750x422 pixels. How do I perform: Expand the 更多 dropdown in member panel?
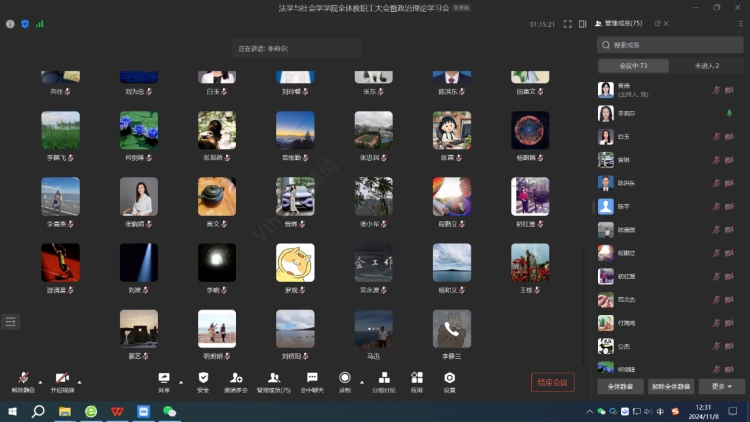(722, 386)
